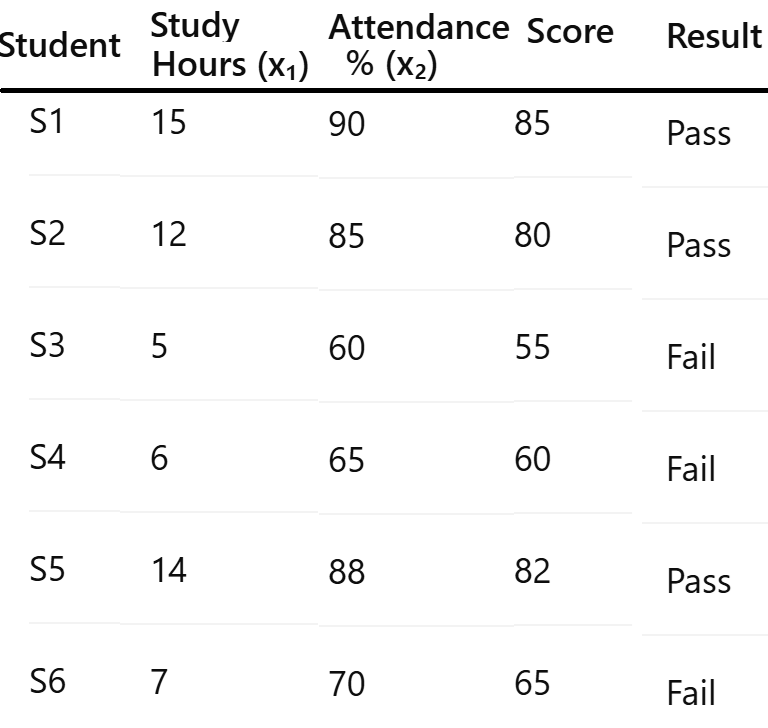Select attendance value 88 for S5
The height and width of the screenshot is (728, 768).
pos(347,573)
